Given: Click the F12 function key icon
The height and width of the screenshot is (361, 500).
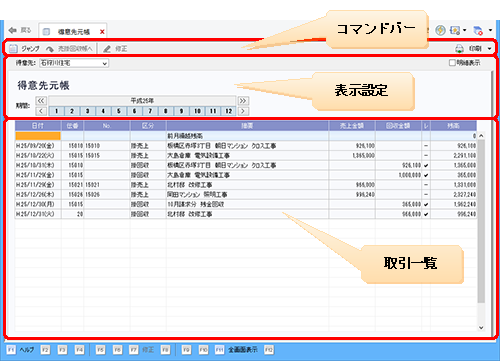Looking at the screenshot, I should (x=269, y=350).
